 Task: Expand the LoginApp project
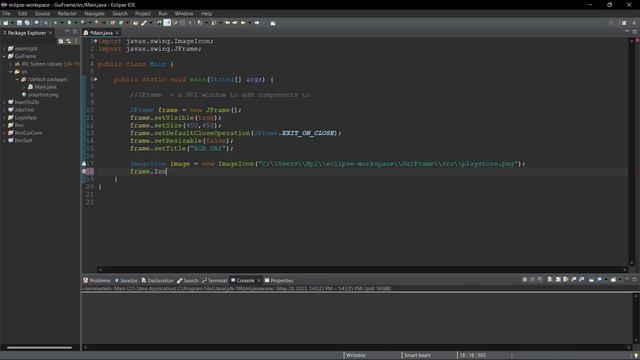pos(4,118)
